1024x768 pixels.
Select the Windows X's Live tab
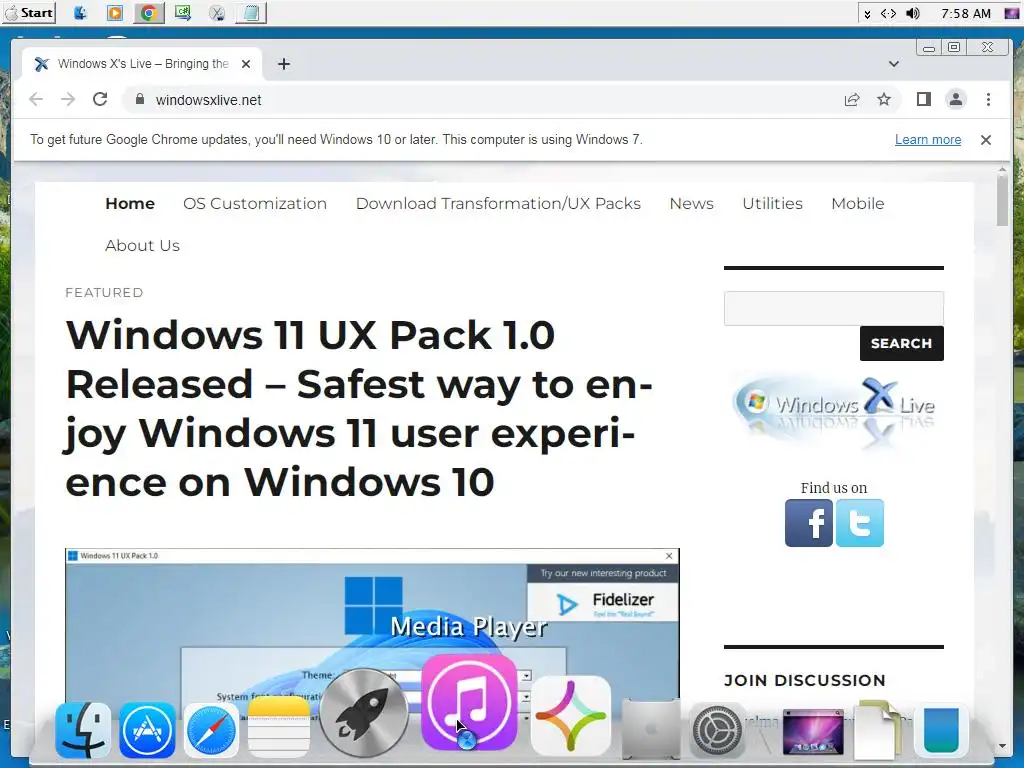(x=142, y=64)
